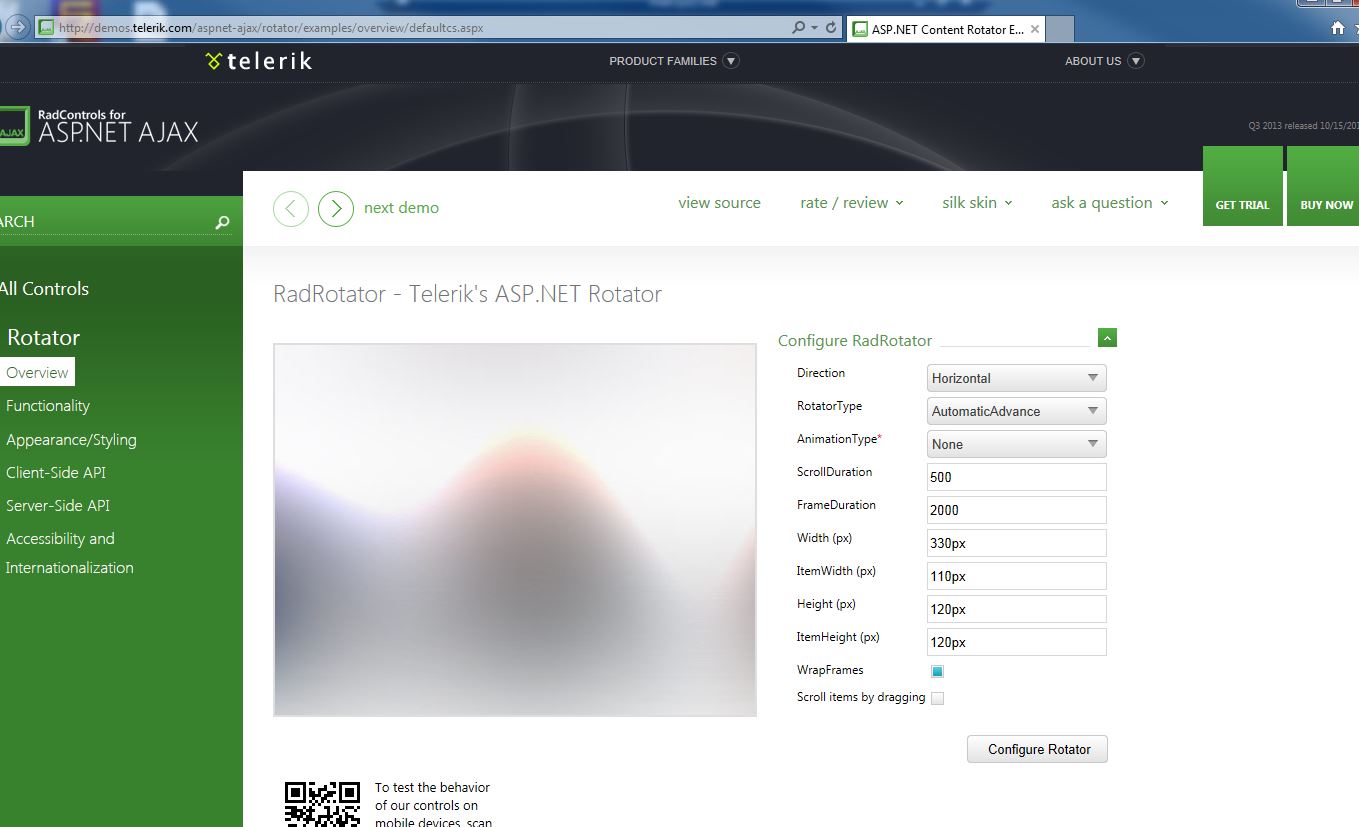Open the Direction dropdown
1359x827 pixels.
tap(1016, 378)
